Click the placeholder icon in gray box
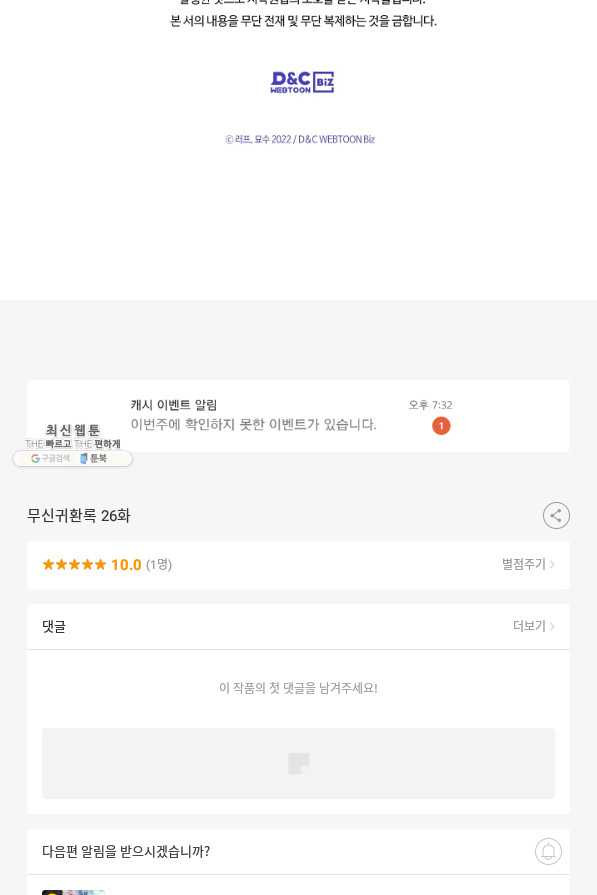Image resolution: width=597 pixels, height=895 pixels. pos(298,763)
